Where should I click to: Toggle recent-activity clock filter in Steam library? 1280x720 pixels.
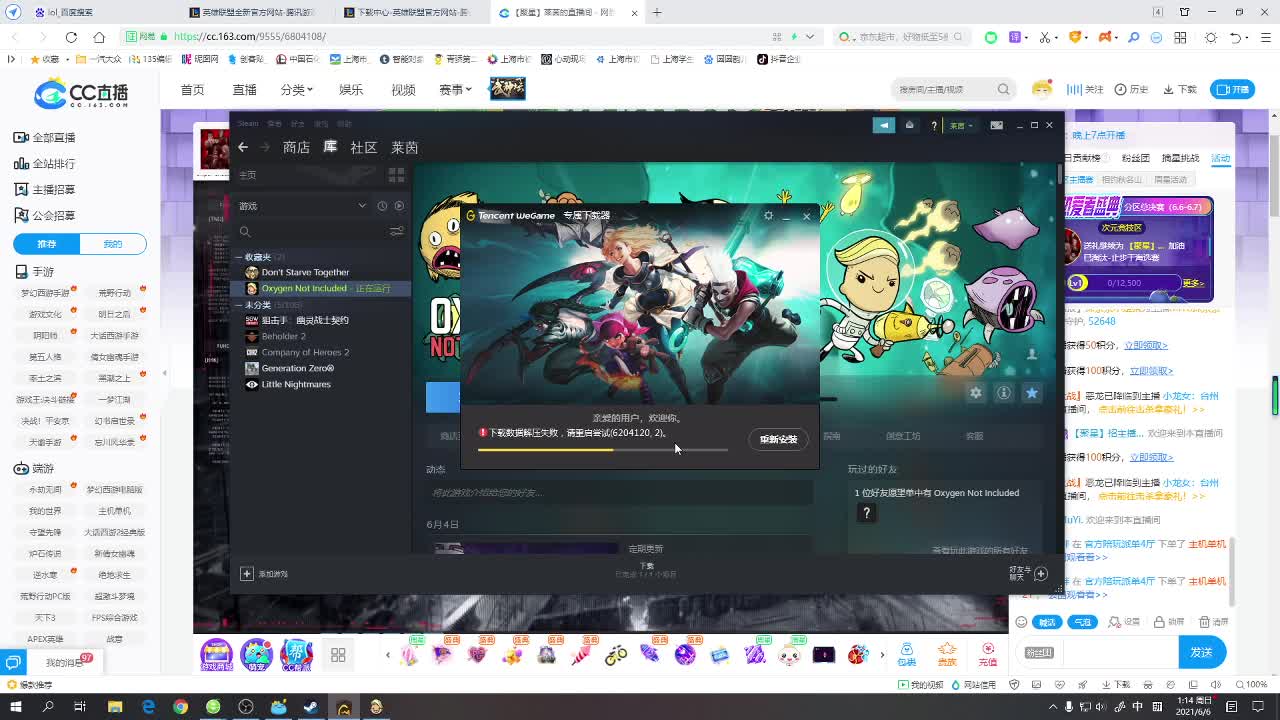pyautogui.click(x=382, y=206)
